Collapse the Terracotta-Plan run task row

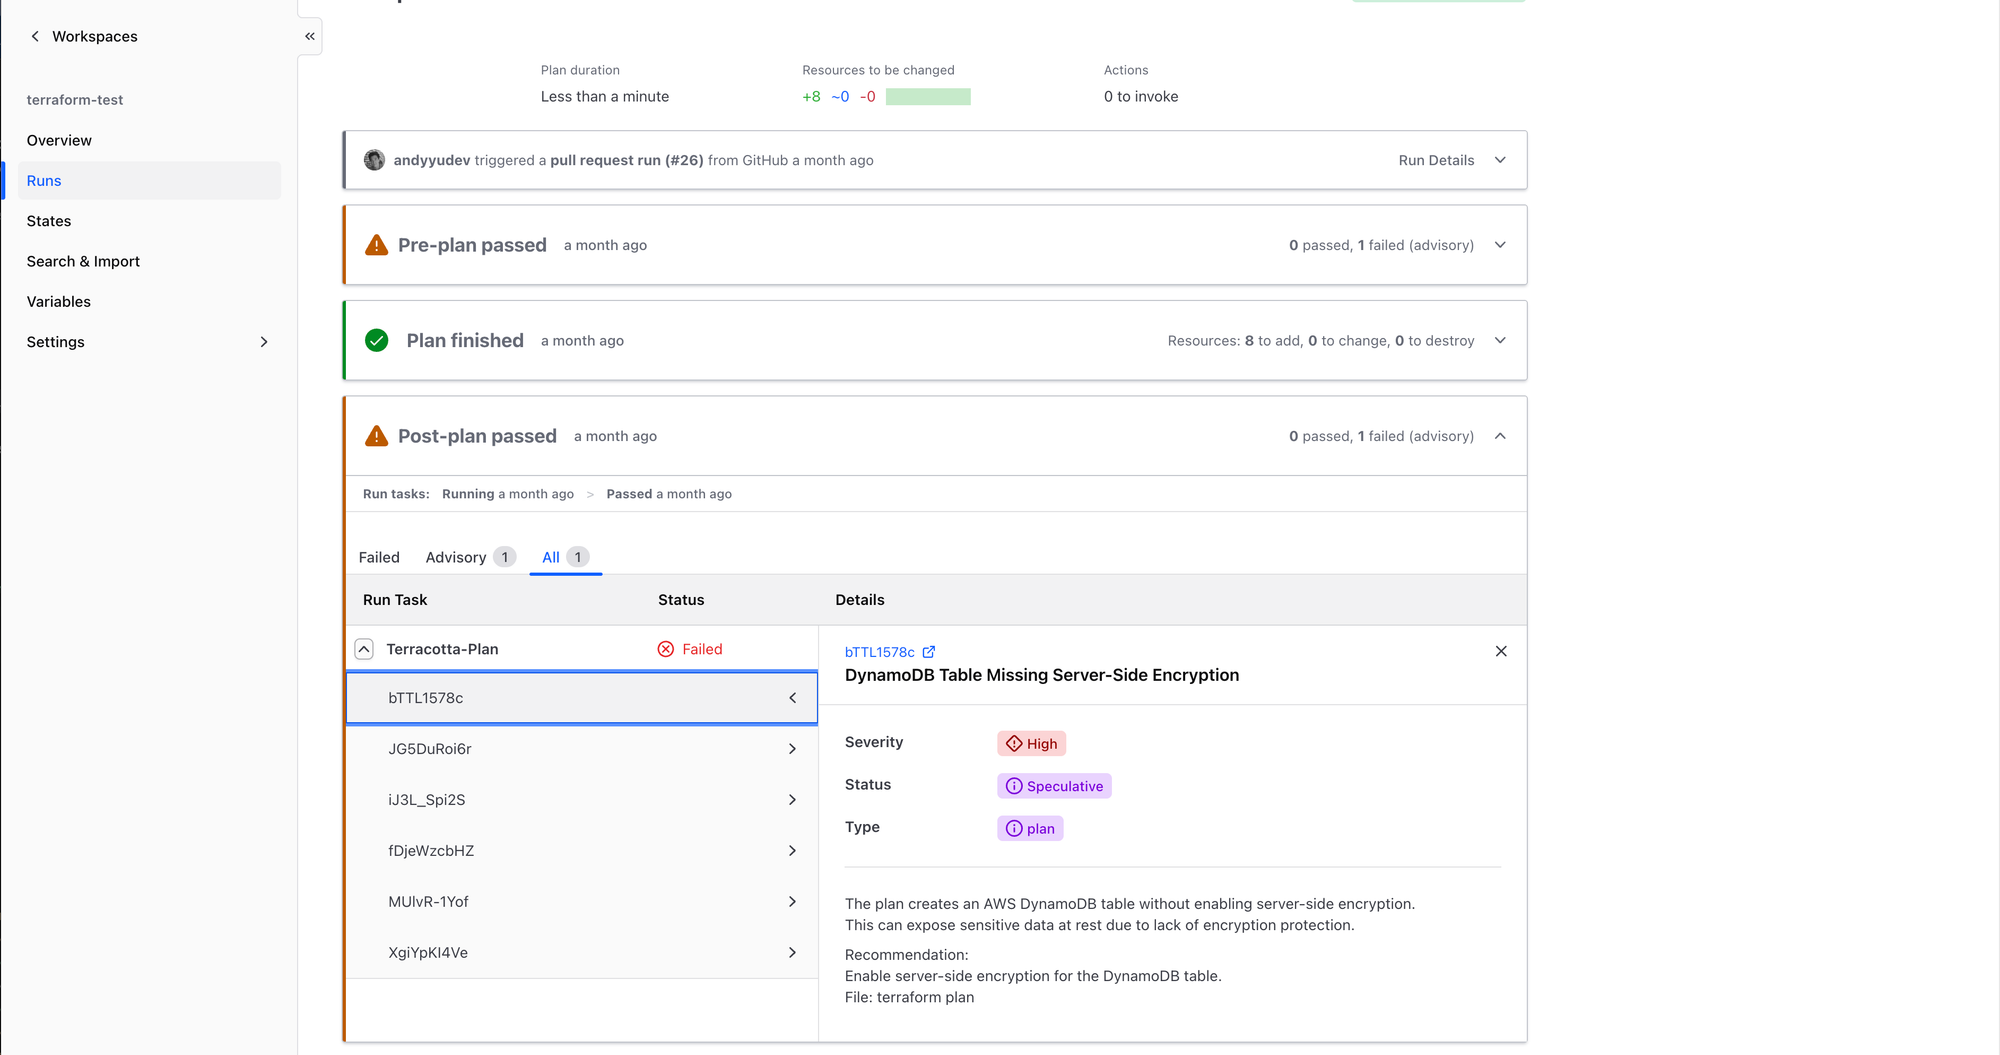(x=364, y=649)
